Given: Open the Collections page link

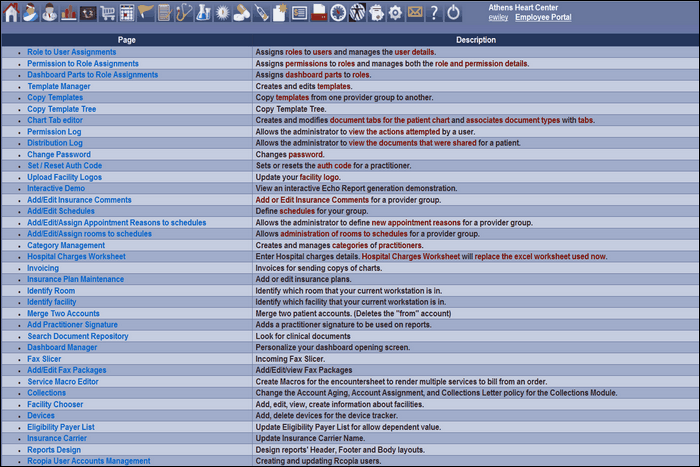Looking at the screenshot, I should pos(46,393).
